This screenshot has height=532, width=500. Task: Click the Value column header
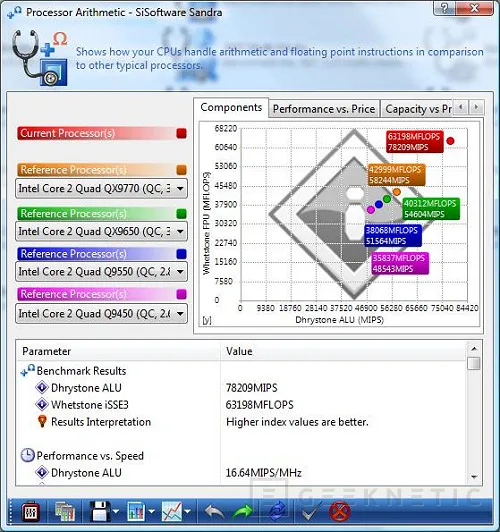click(x=344, y=351)
